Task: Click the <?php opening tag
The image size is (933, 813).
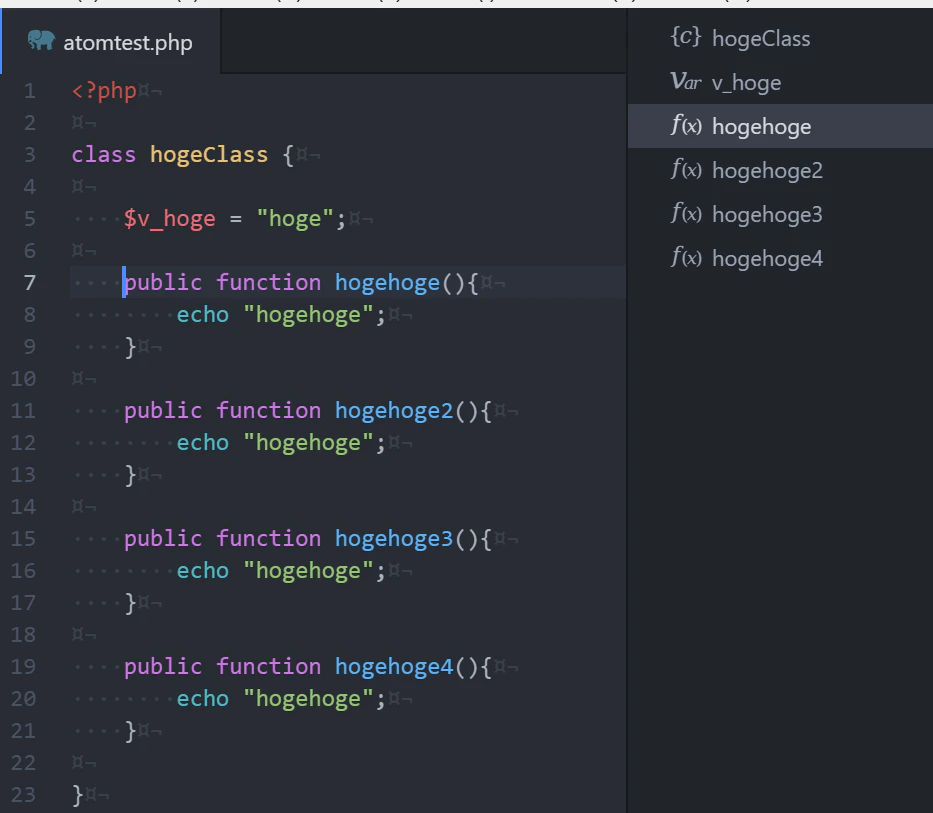Action: click(x=104, y=91)
